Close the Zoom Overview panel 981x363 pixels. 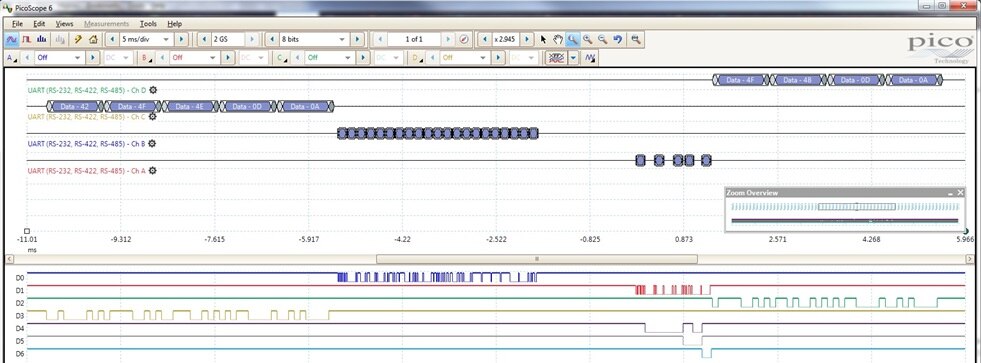click(x=960, y=193)
